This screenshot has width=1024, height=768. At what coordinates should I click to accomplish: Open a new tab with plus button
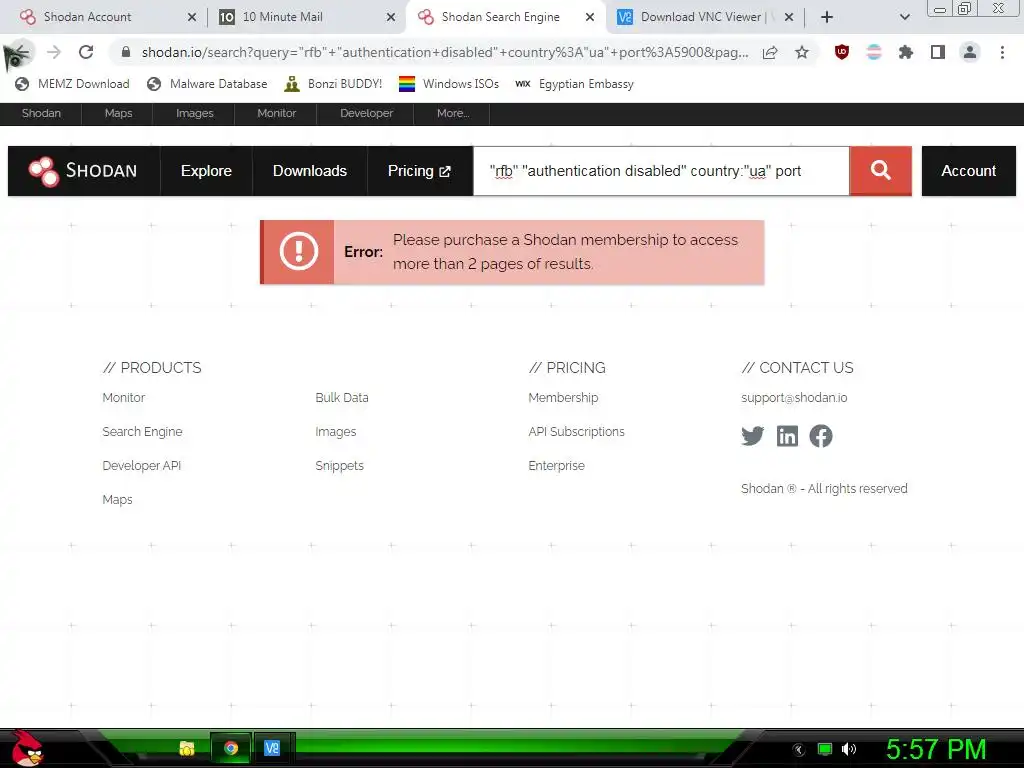(x=827, y=17)
